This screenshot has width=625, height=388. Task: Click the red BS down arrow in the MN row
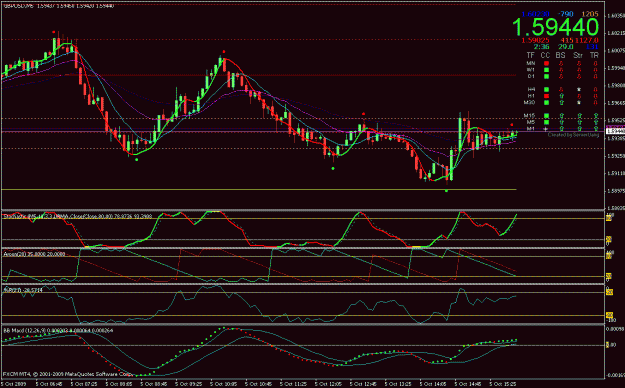pyautogui.click(x=561, y=63)
